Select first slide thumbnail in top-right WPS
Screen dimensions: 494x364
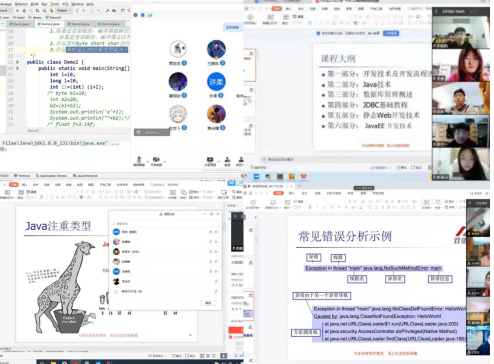(x=249, y=66)
